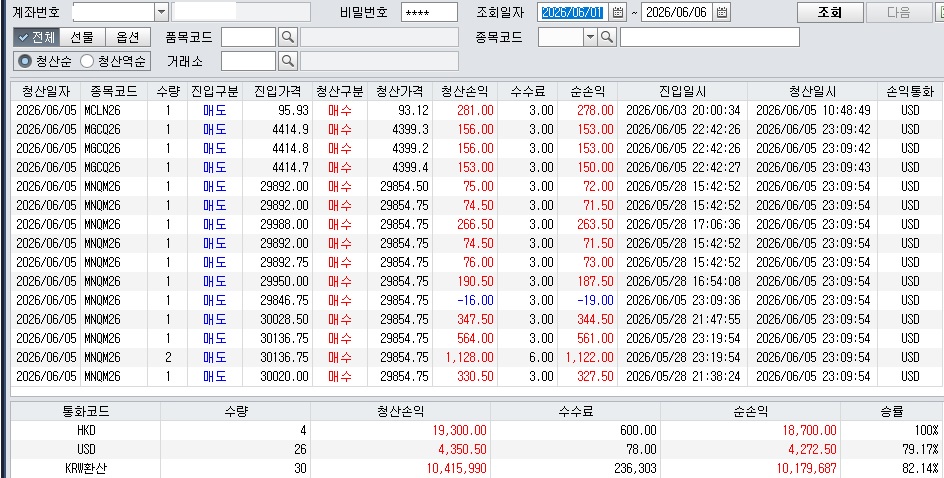
Task: Click exit time 2026/06/05 10:48:49
Action: click(812, 111)
